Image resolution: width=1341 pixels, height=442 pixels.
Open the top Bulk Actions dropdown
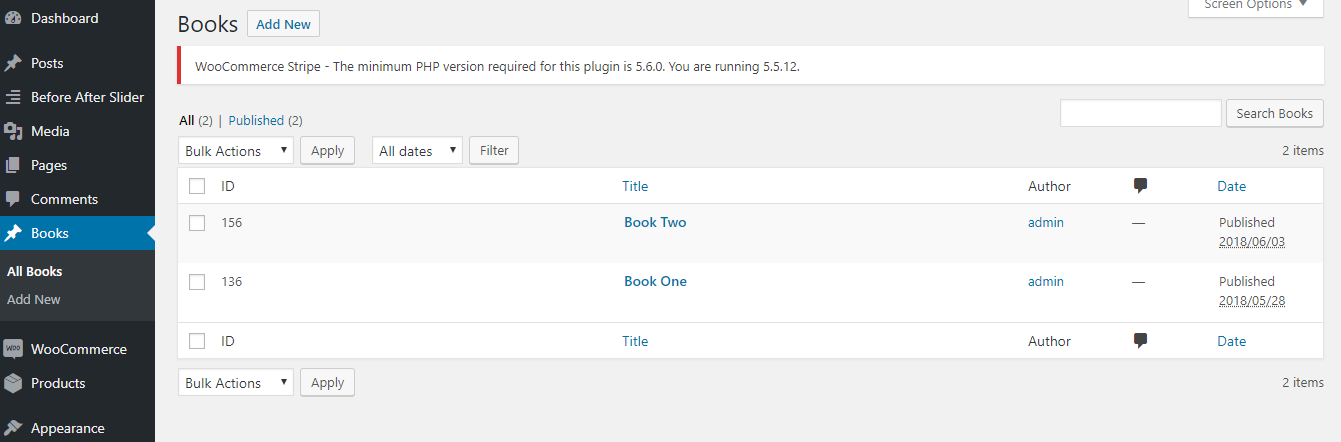pos(236,151)
